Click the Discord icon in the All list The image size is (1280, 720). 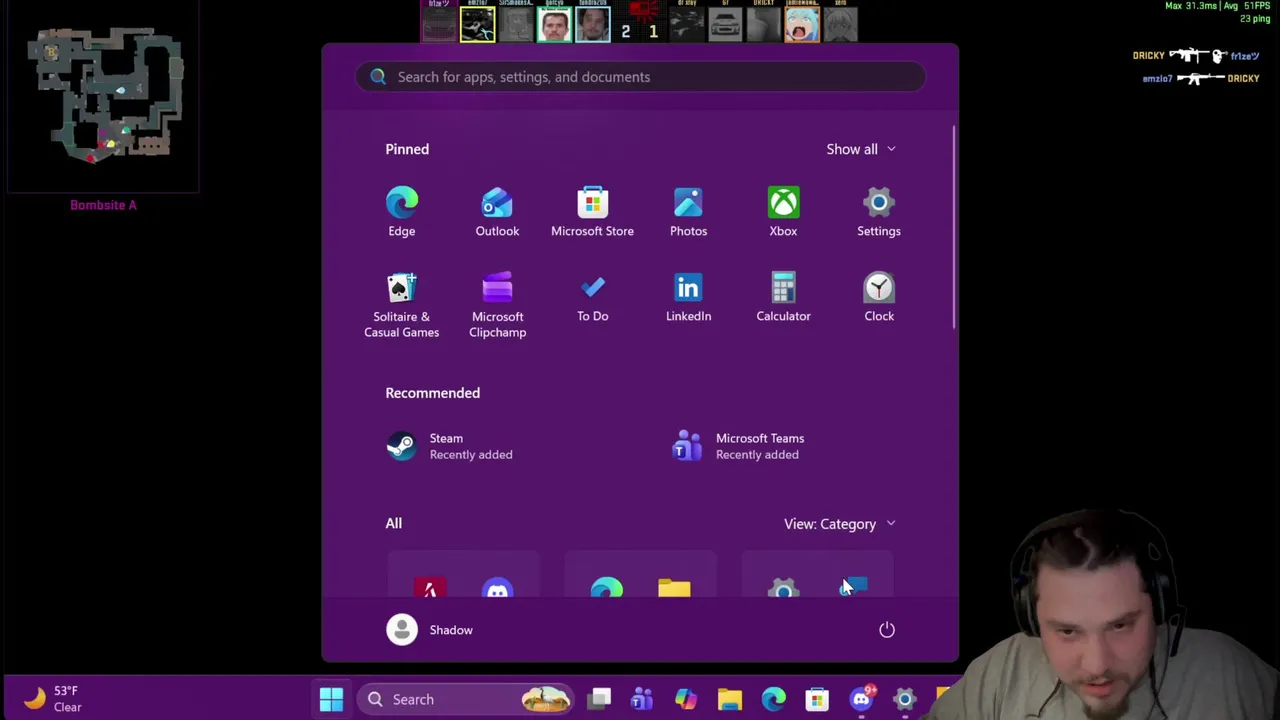[x=497, y=588]
